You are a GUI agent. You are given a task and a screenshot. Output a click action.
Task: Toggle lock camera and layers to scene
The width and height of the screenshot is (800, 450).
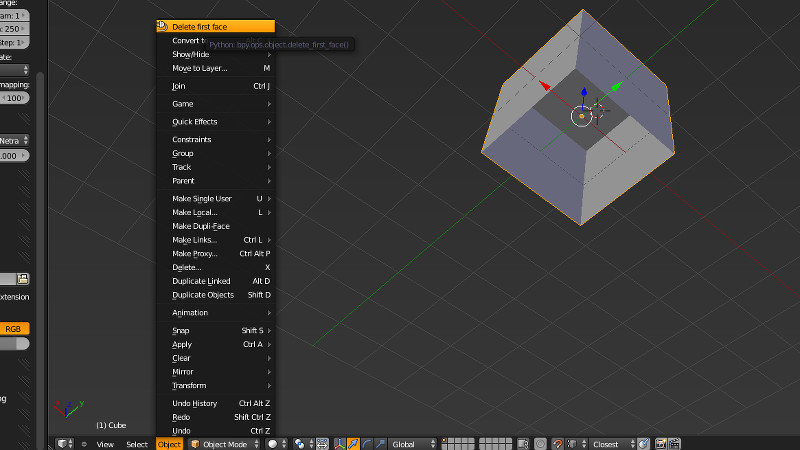pyautogui.click(x=523, y=444)
